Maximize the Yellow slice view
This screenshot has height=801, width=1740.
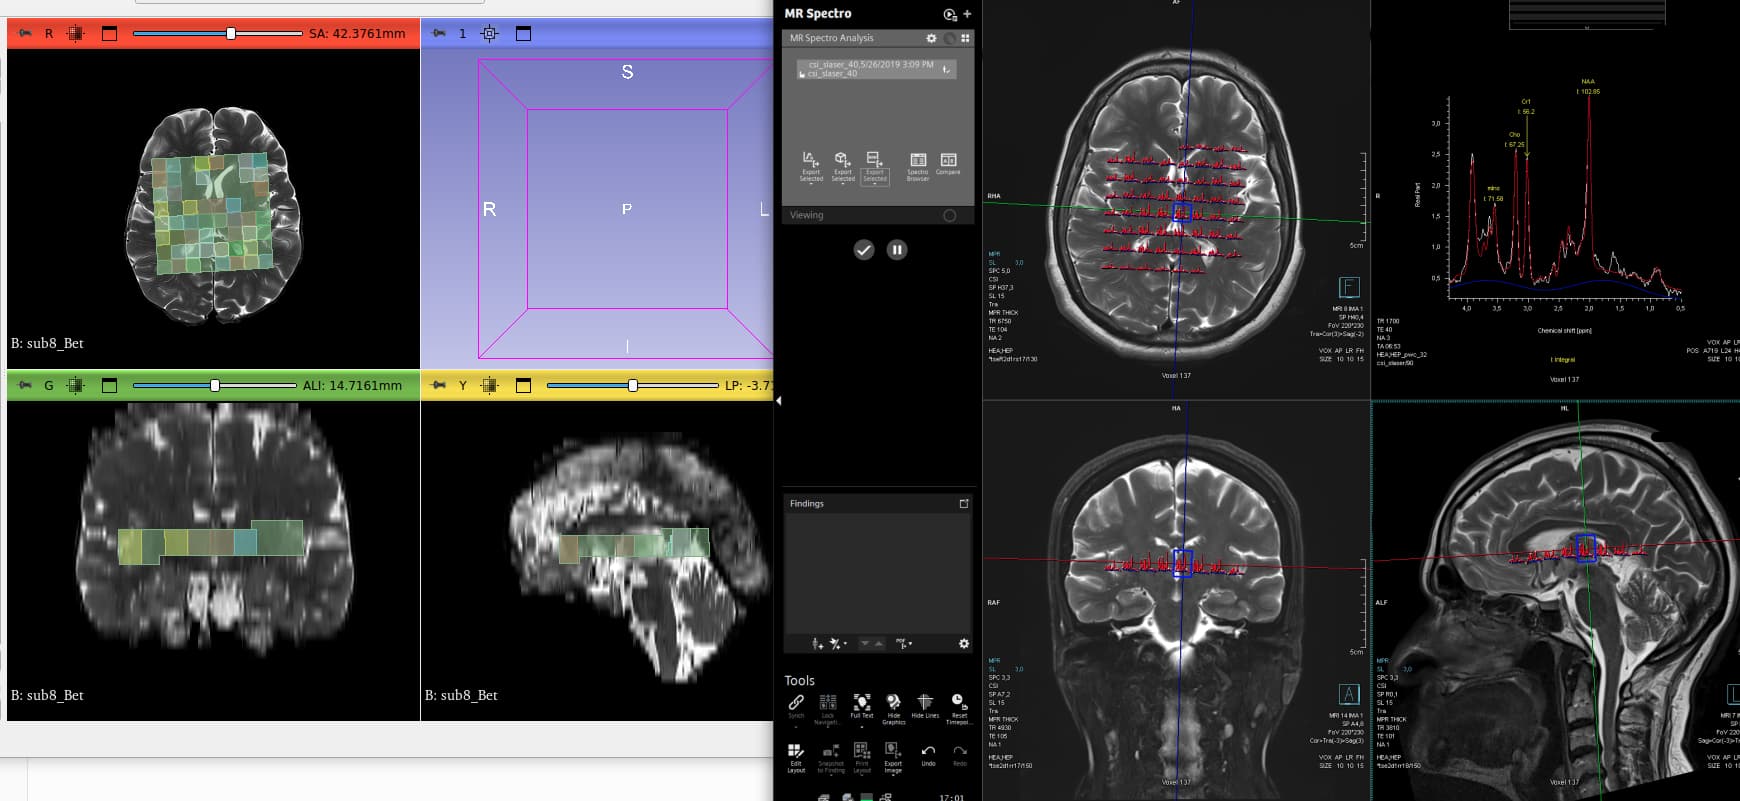point(523,386)
